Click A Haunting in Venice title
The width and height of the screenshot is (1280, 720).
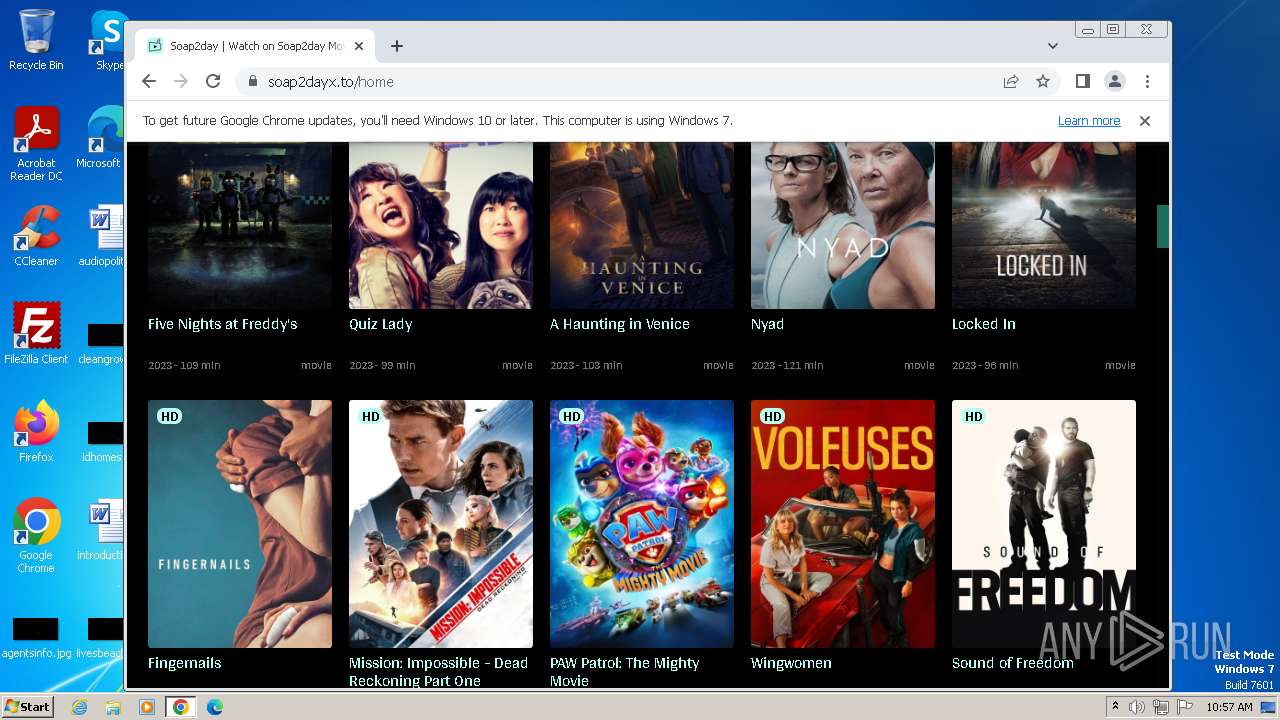tap(620, 324)
